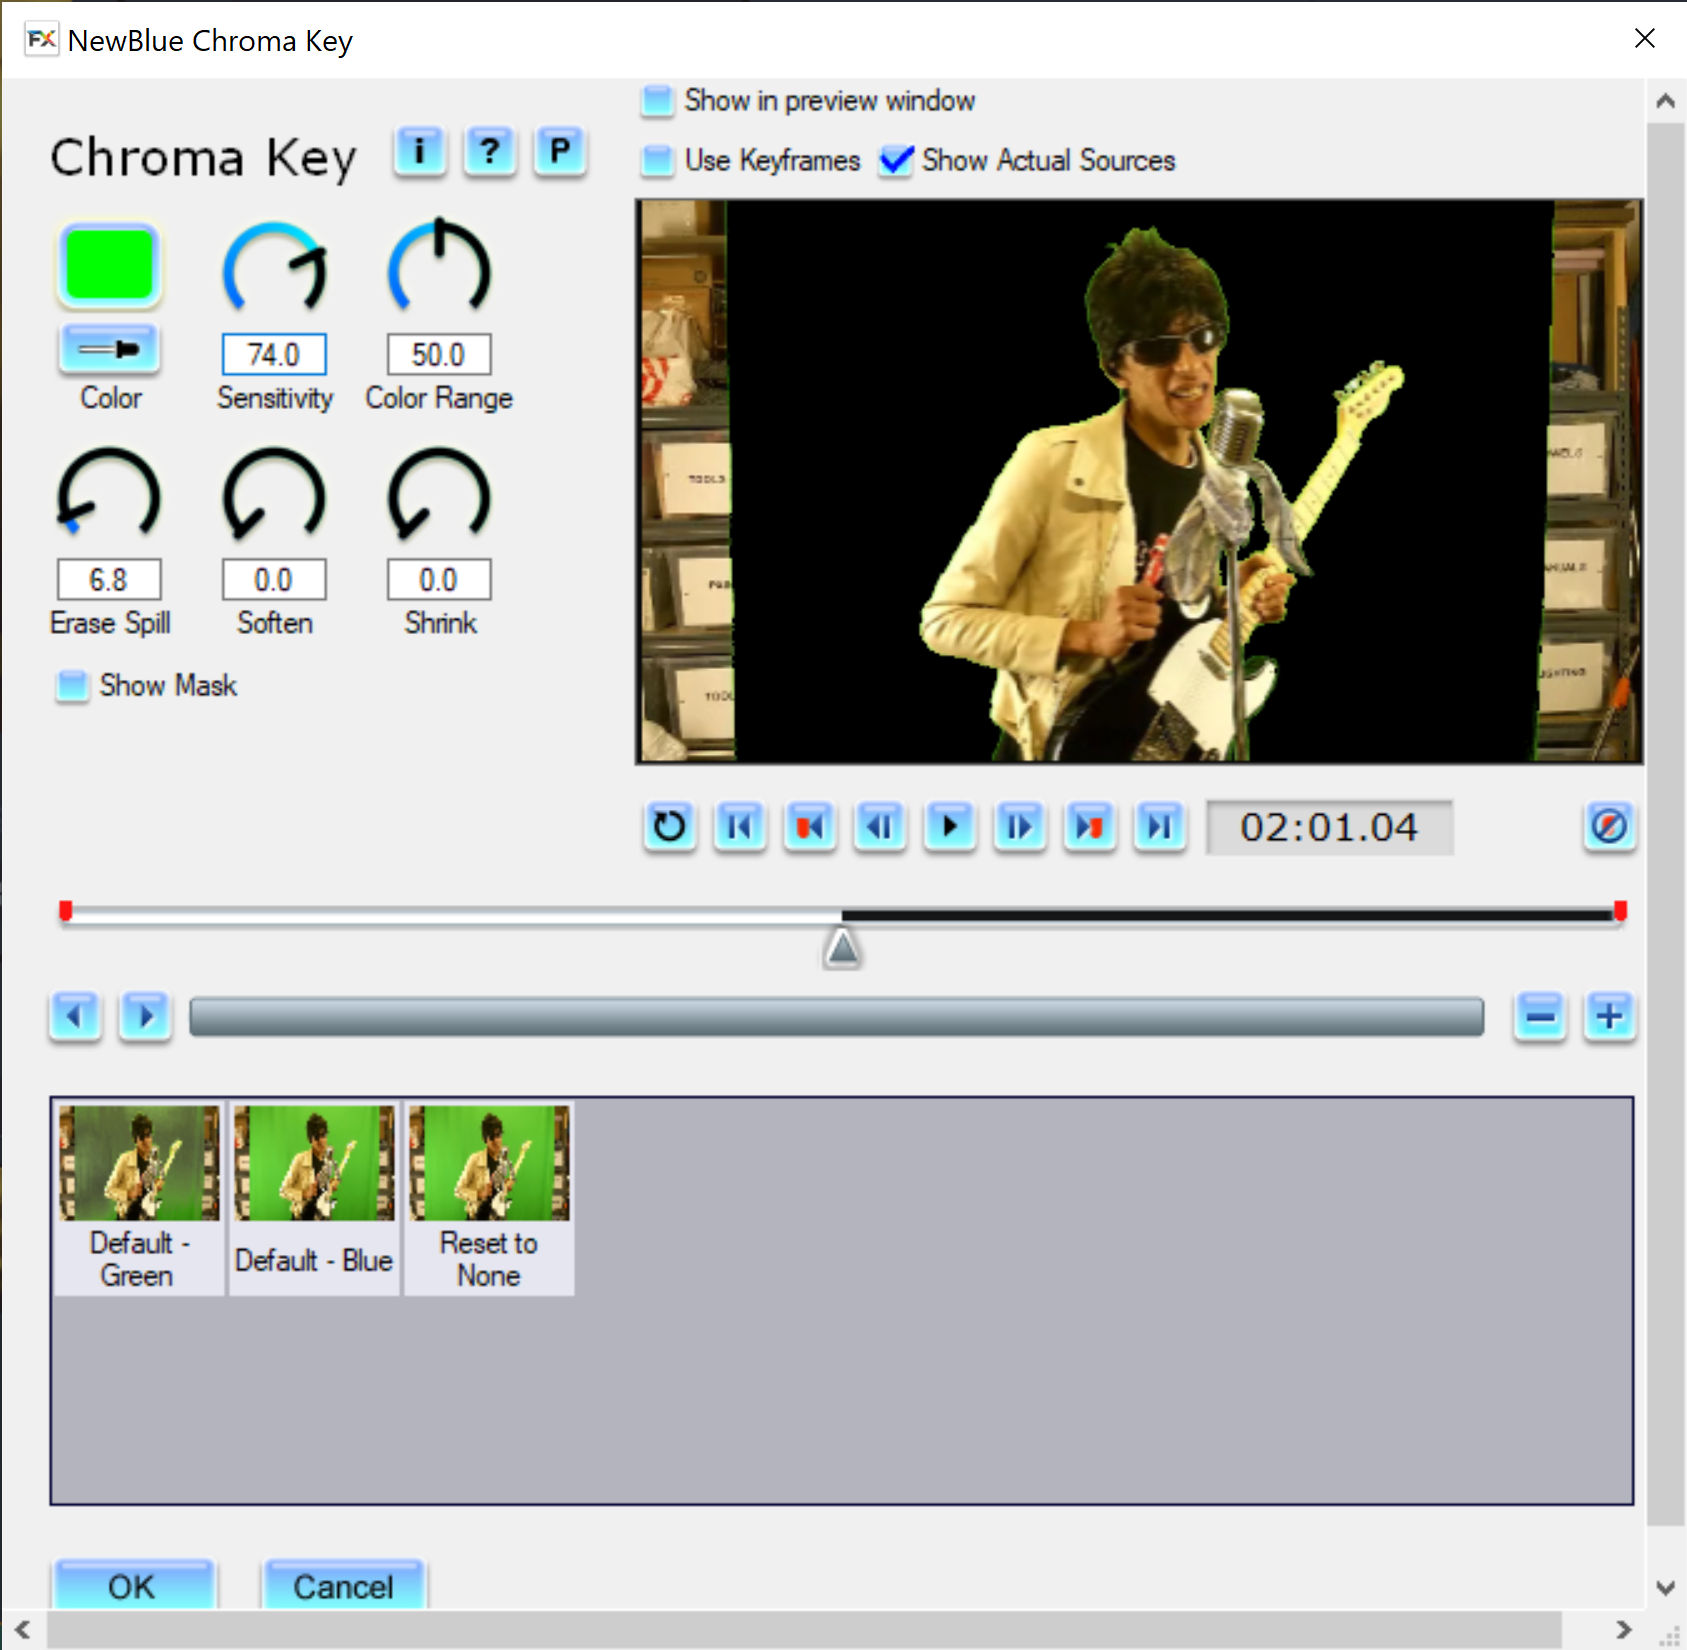This screenshot has width=1687, height=1650.
Task: Select the Shrink value field 0.0
Action: tap(439, 580)
